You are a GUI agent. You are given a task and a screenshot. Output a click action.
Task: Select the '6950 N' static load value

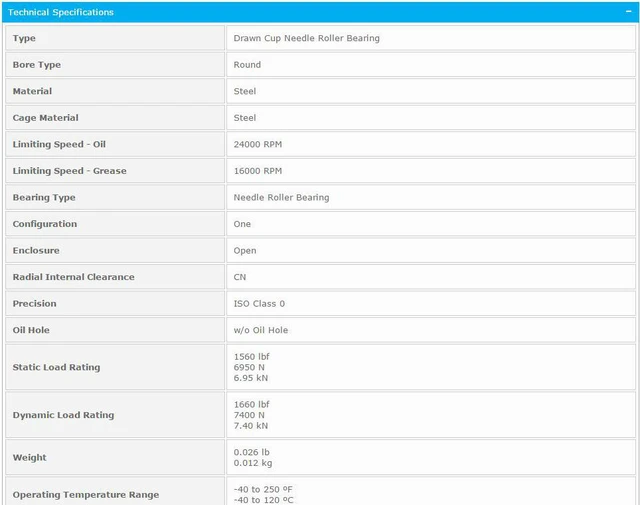click(x=249, y=367)
